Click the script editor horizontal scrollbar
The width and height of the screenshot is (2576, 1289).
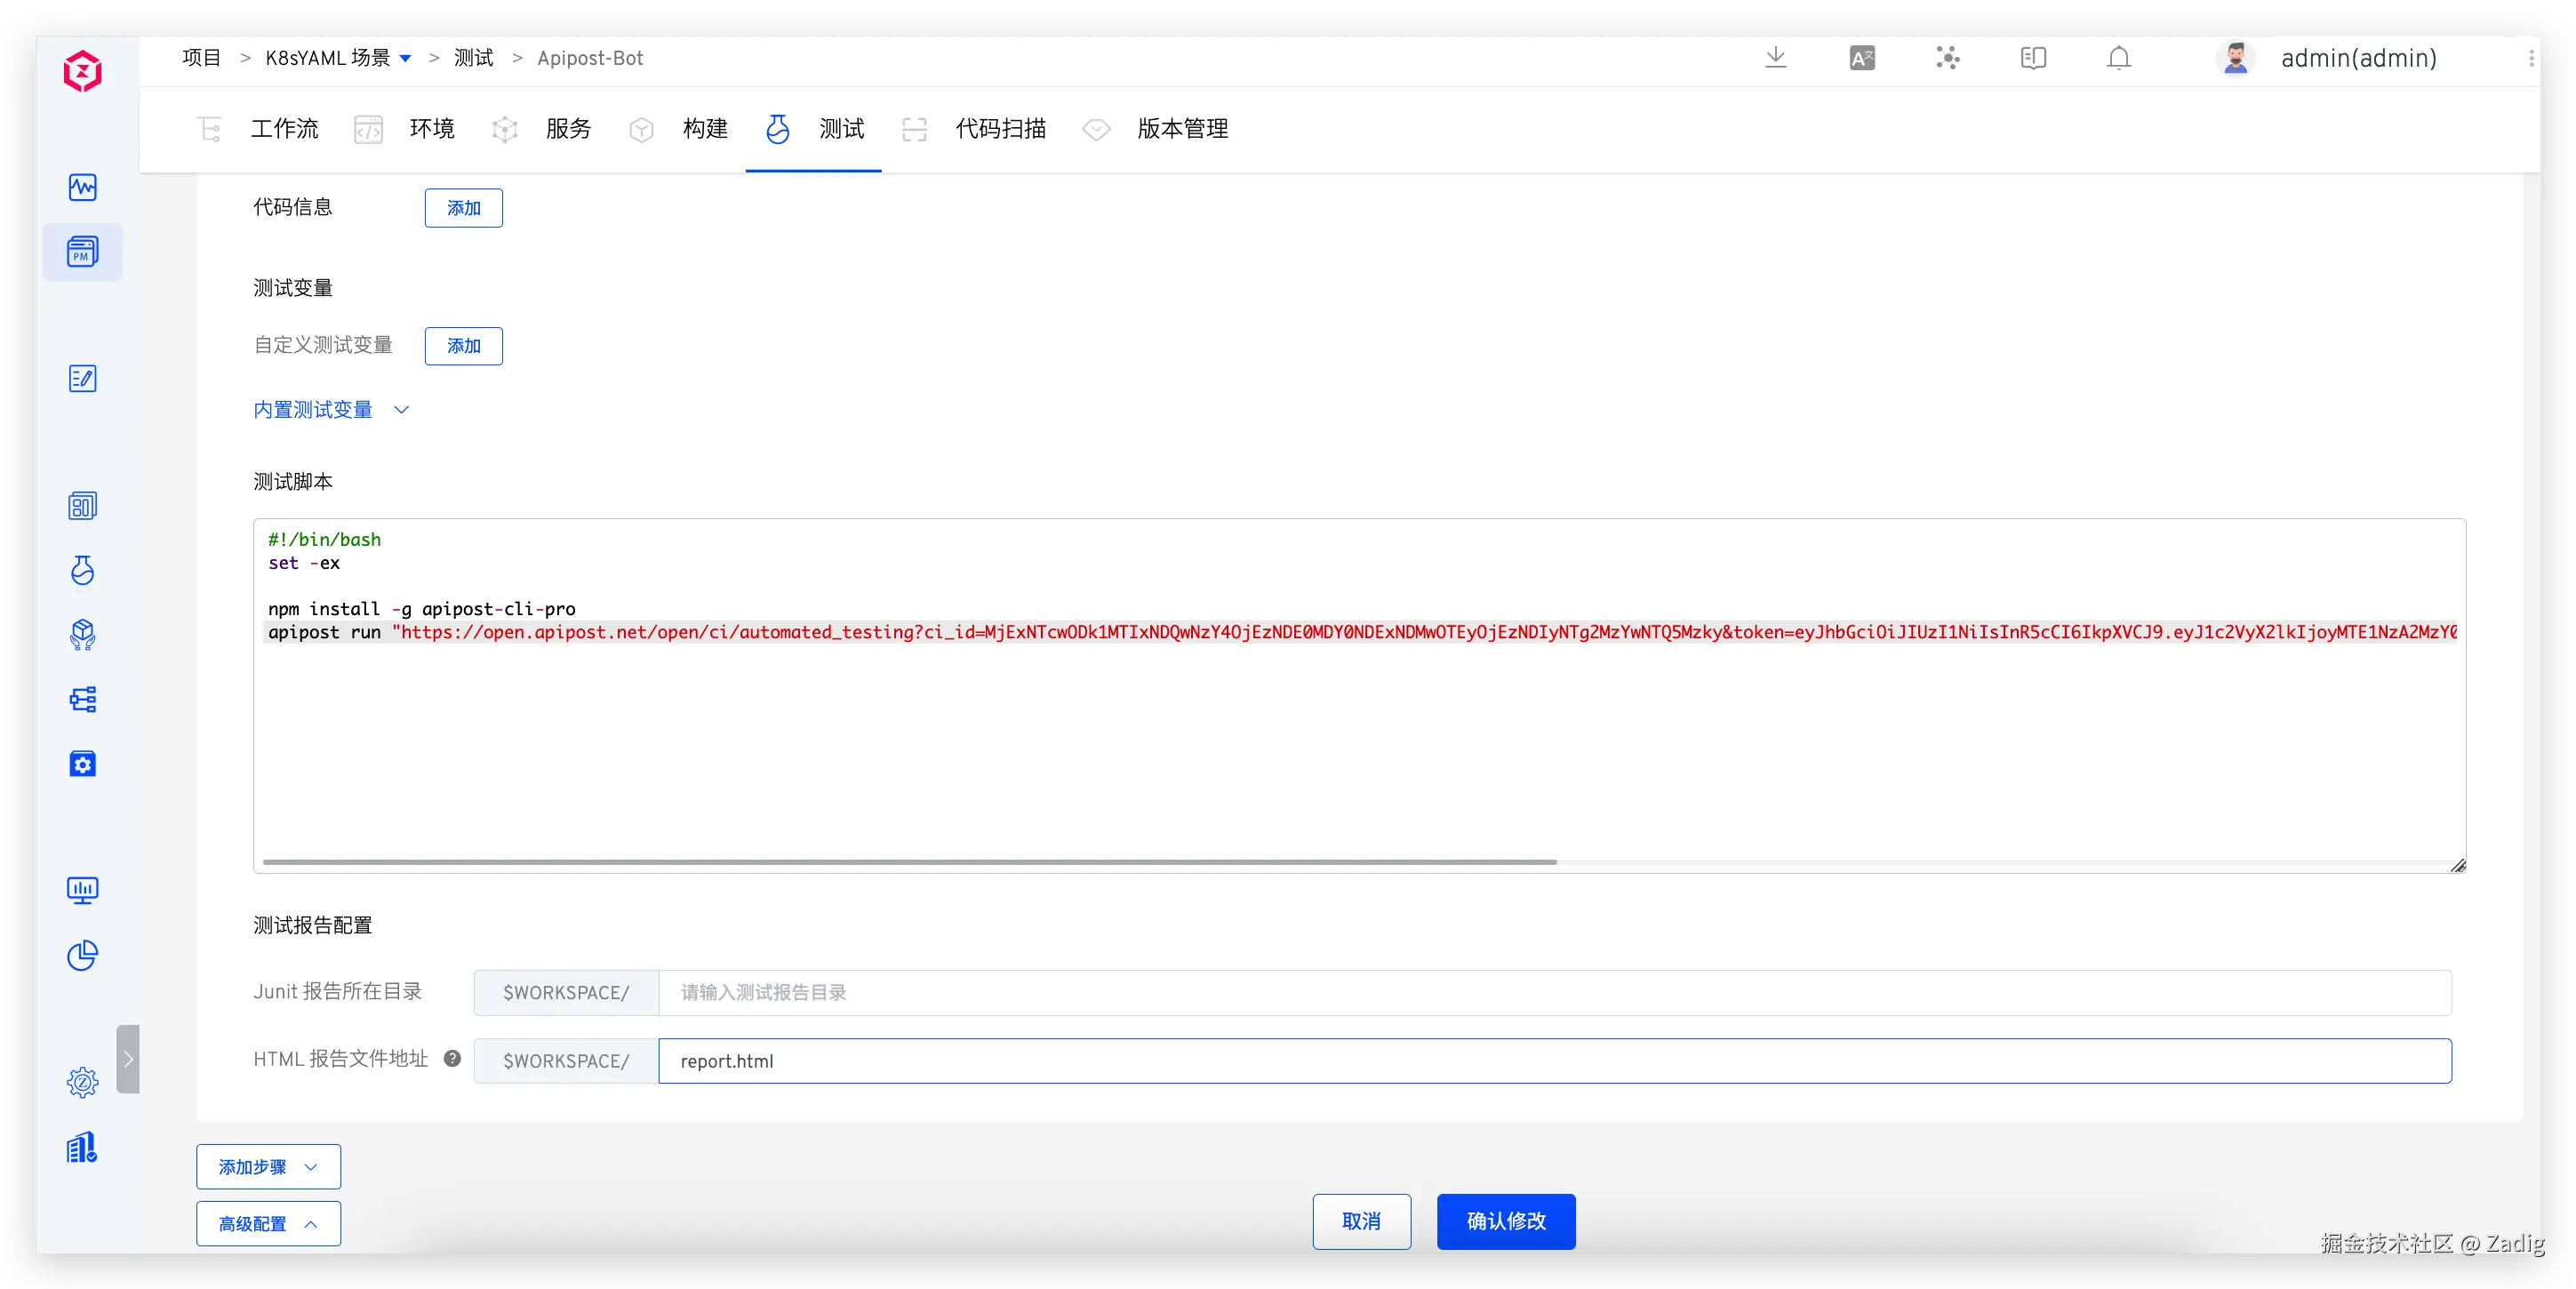[908, 861]
